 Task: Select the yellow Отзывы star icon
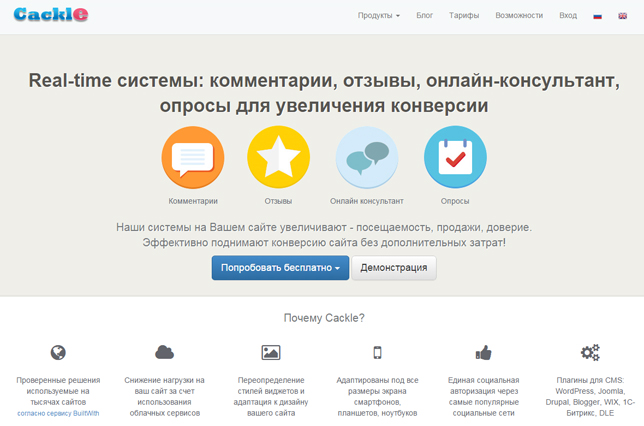(x=278, y=157)
